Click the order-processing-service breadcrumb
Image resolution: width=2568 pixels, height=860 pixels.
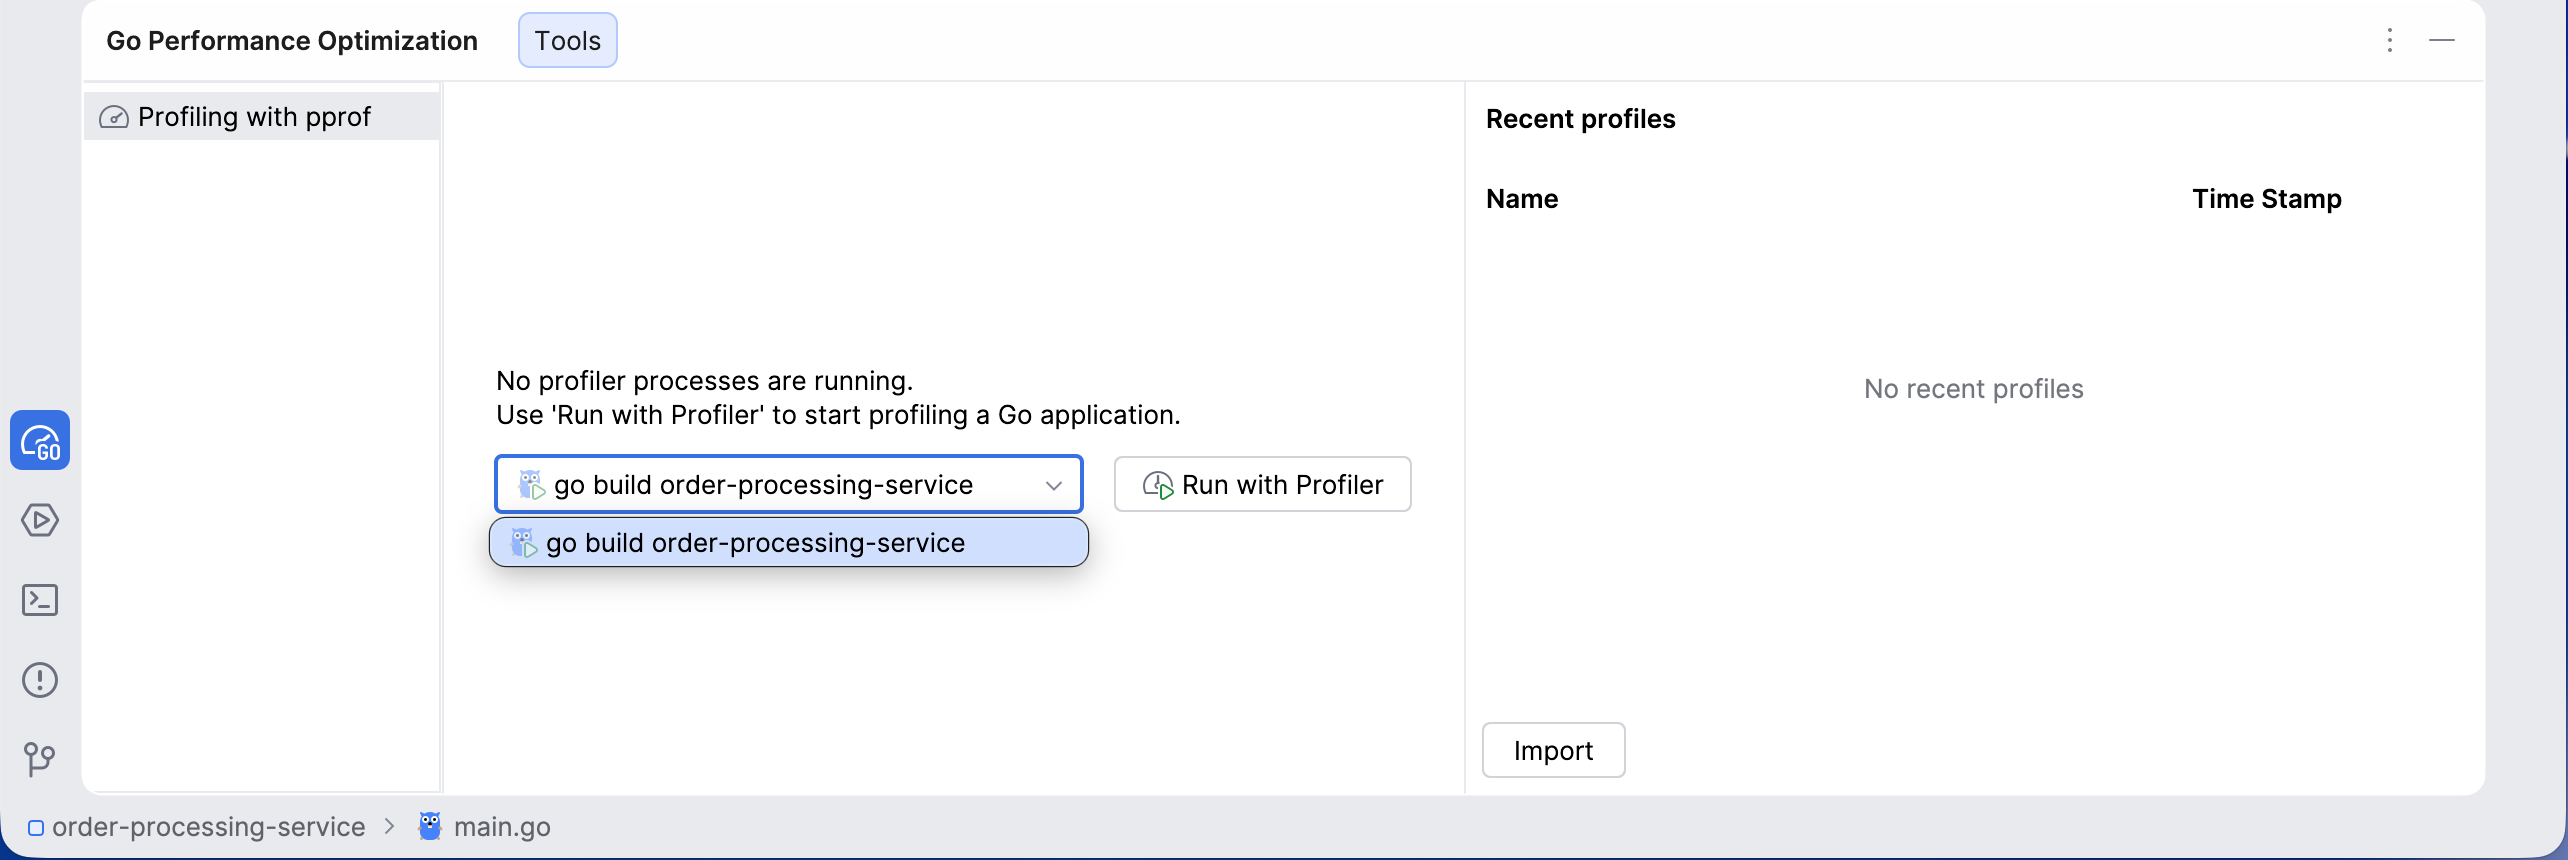(208, 827)
